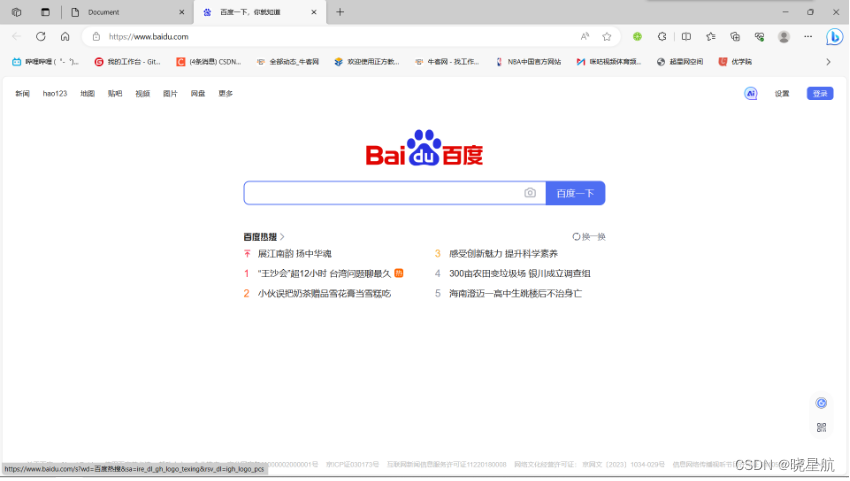This screenshot has height=481, width=850.
Task: Close the Document tab
Action: pos(182,12)
